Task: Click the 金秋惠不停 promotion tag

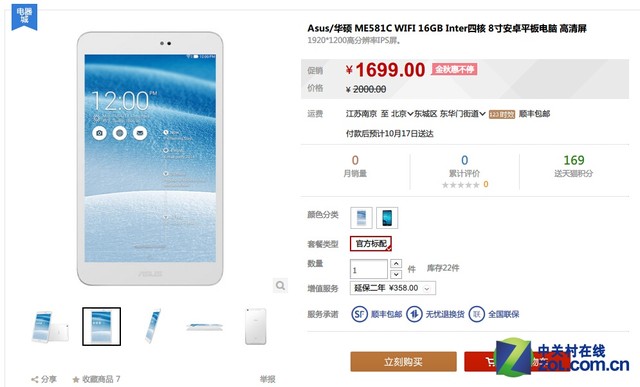Action: point(454,69)
